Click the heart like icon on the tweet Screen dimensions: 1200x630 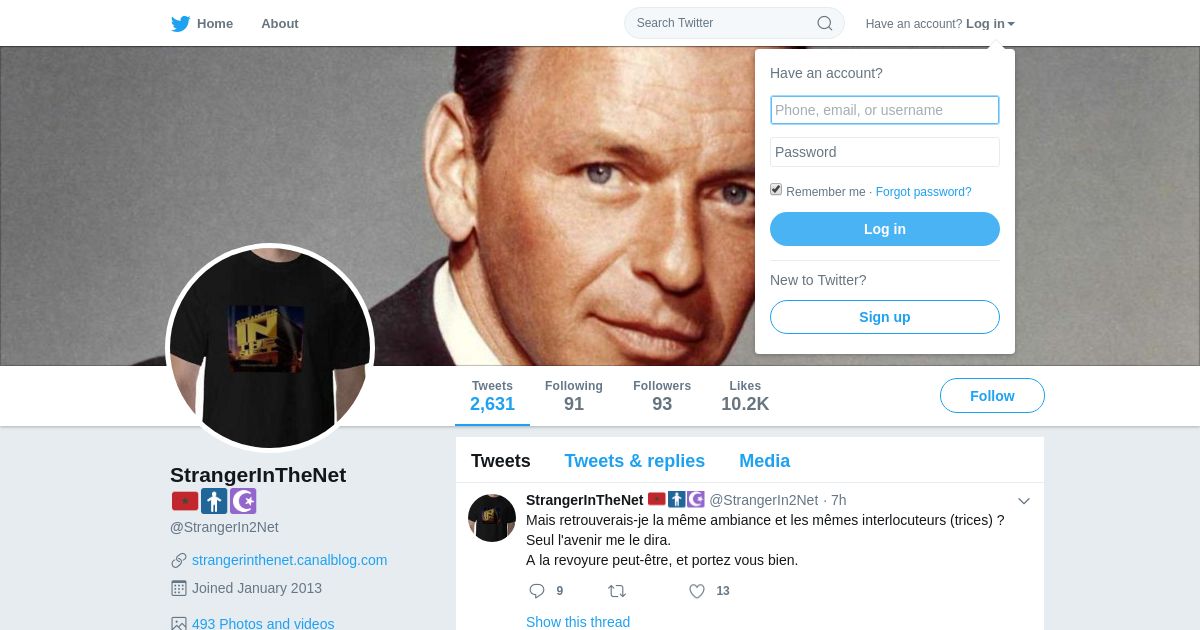(x=697, y=591)
